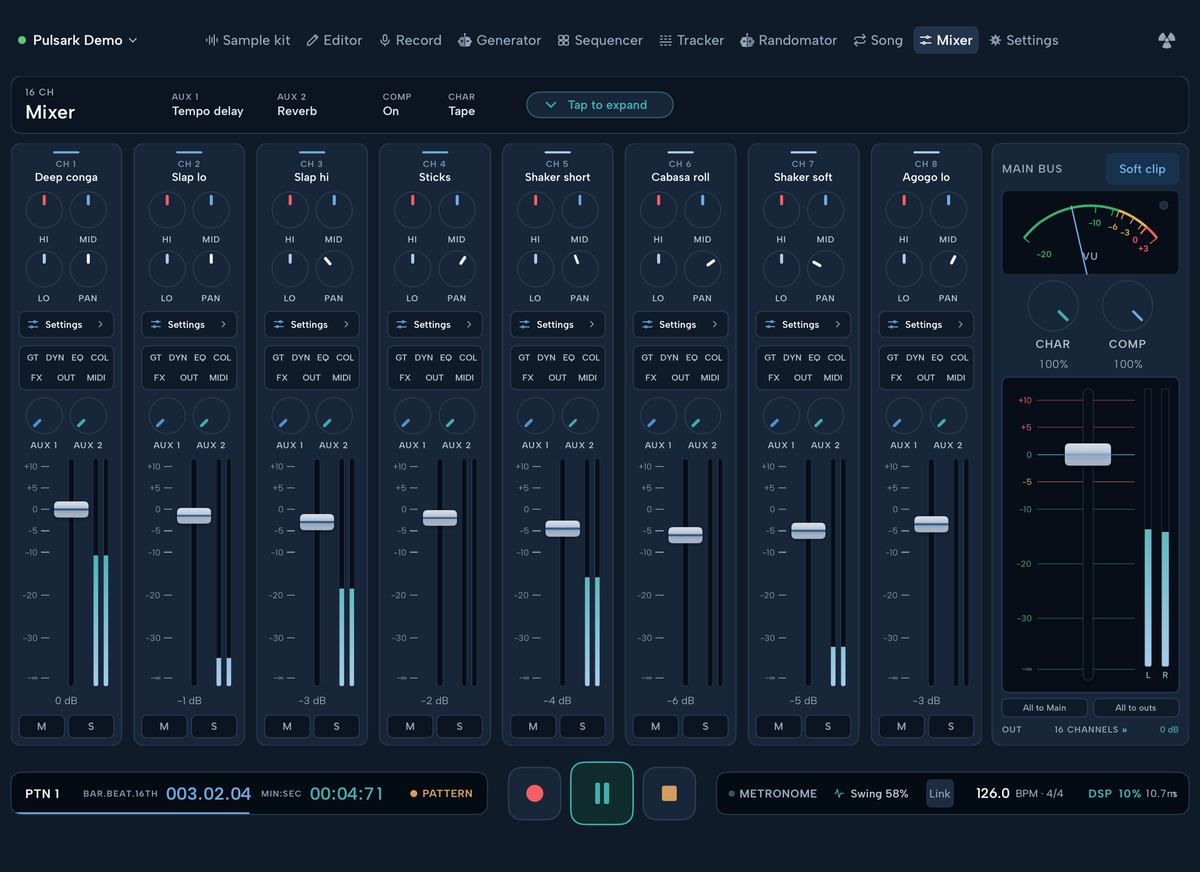Stop playback with the stop button
The image size is (1200, 872).
tap(669, 793)
